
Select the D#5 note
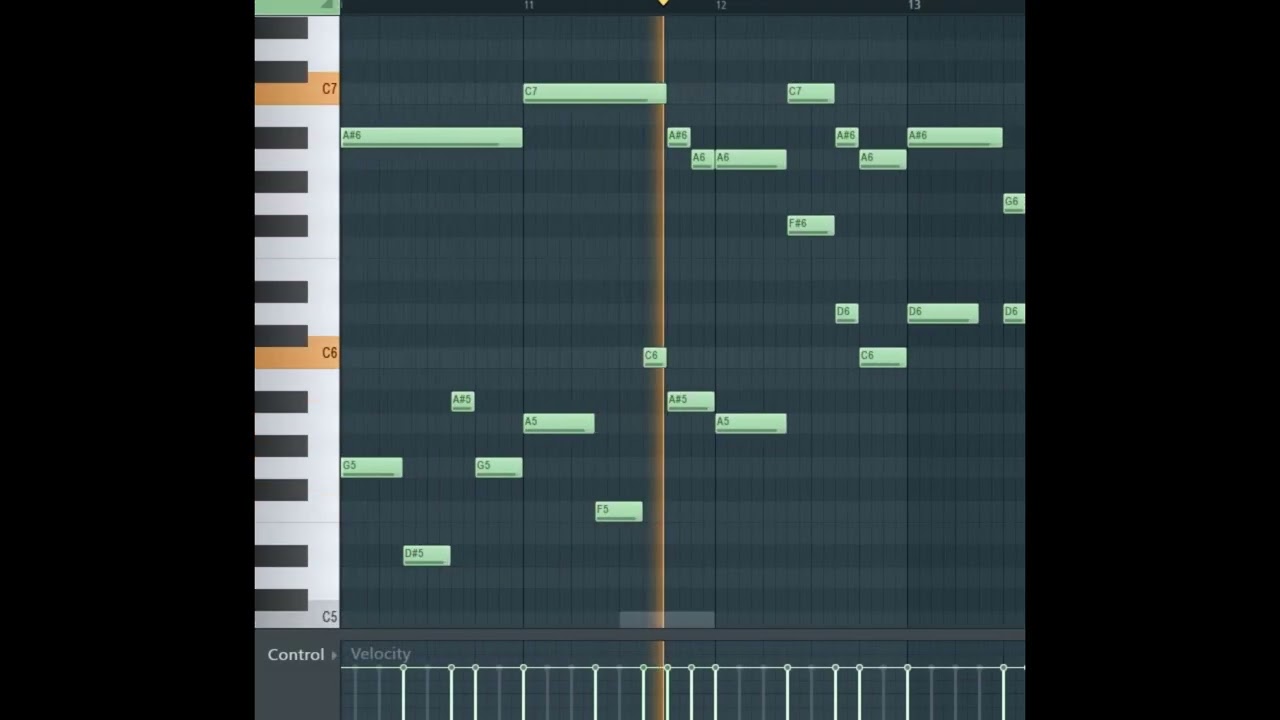[x=427, y=555]
